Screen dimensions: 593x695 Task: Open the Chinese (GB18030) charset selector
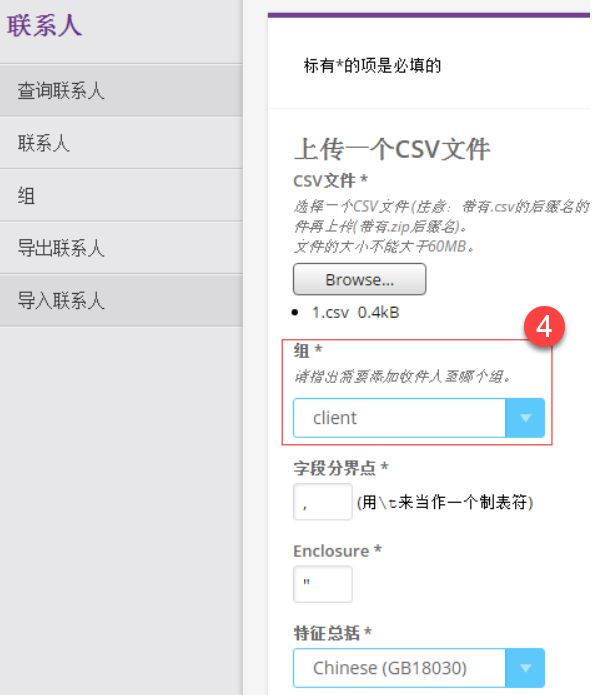(419, 668)
